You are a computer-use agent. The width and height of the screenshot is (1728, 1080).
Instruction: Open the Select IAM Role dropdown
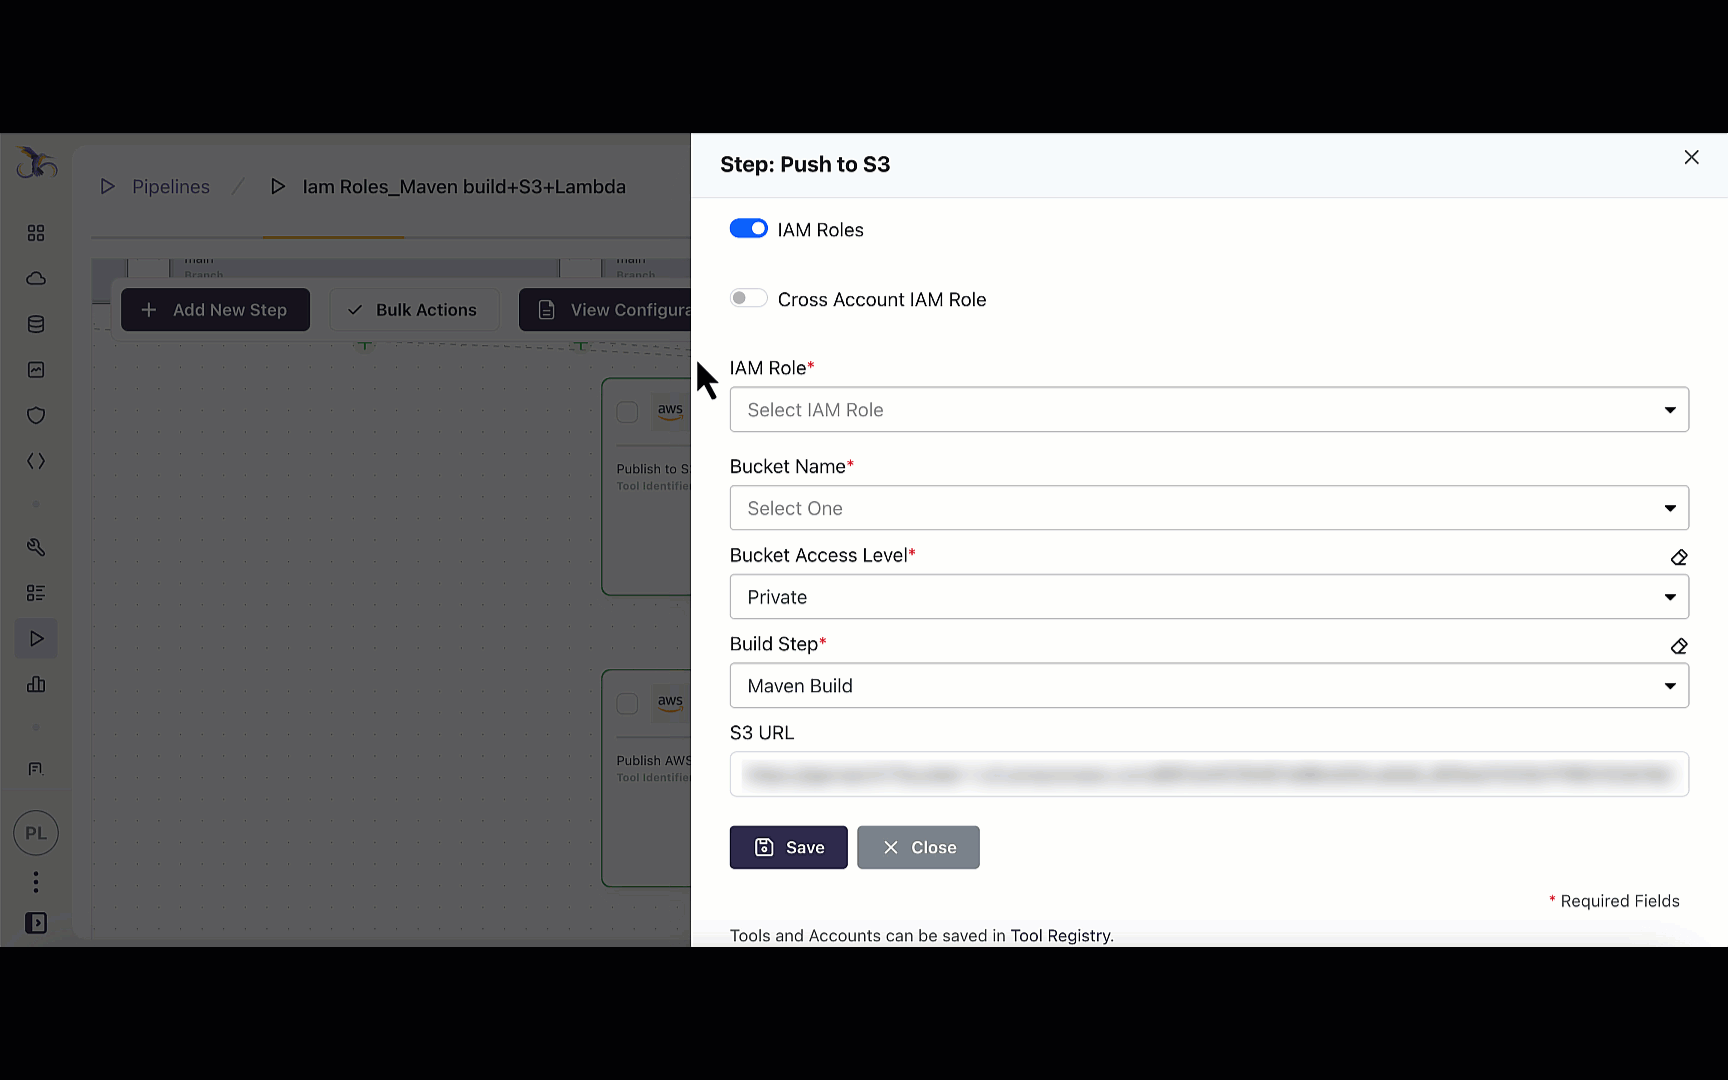pos(1208,410)
